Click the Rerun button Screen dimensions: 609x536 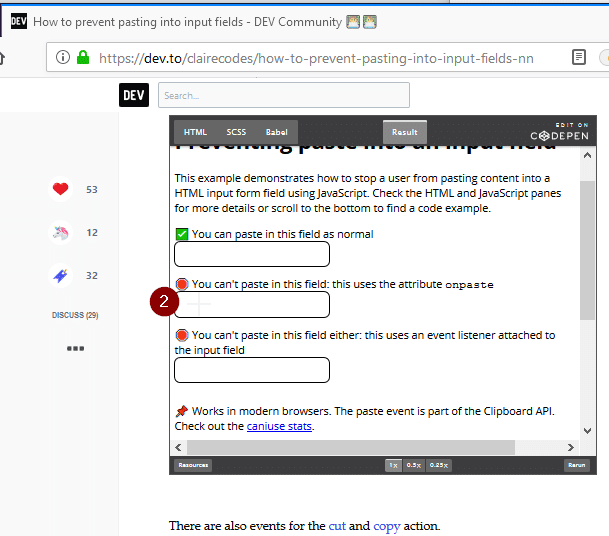pyautogui.click(x=577, y=465)
